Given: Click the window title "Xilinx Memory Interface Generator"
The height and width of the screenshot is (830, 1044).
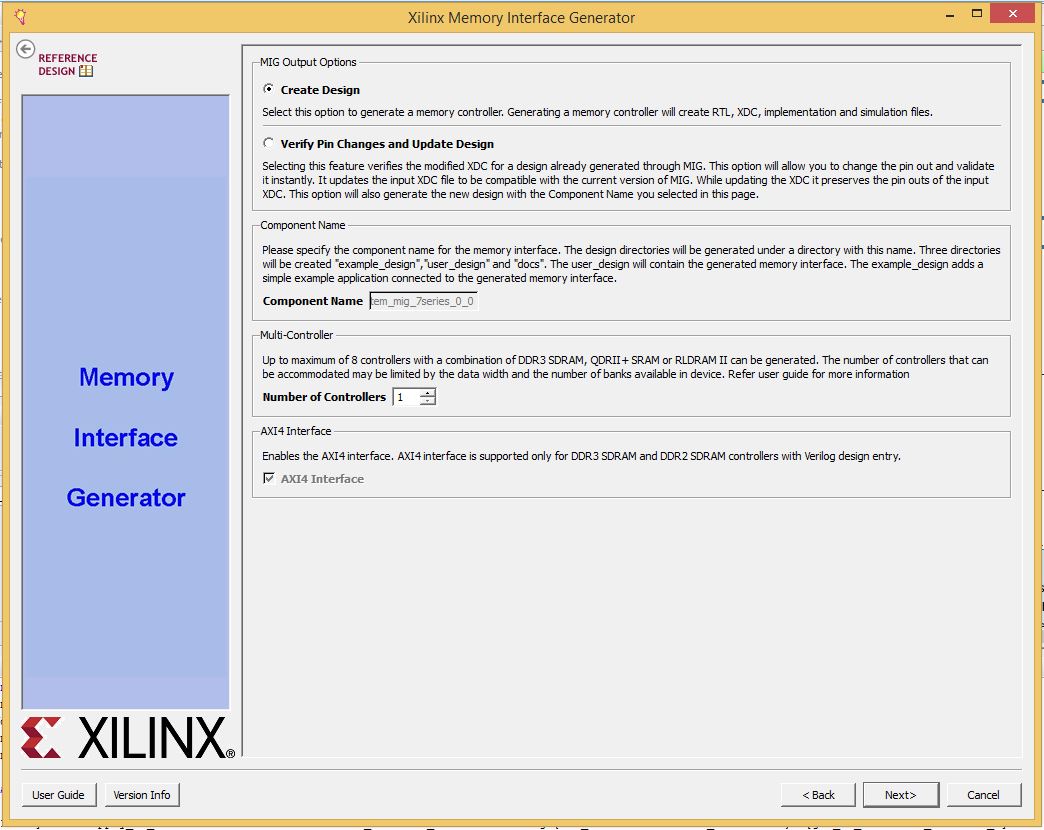Looking at the screenshot, I should click(521, 17).
